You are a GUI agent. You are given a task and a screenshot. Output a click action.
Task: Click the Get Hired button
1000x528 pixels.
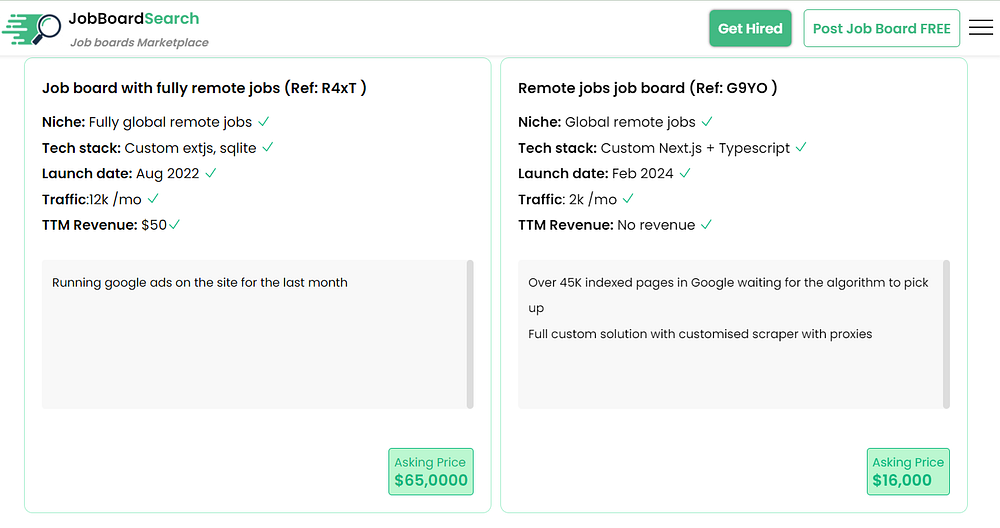point(750,28)
